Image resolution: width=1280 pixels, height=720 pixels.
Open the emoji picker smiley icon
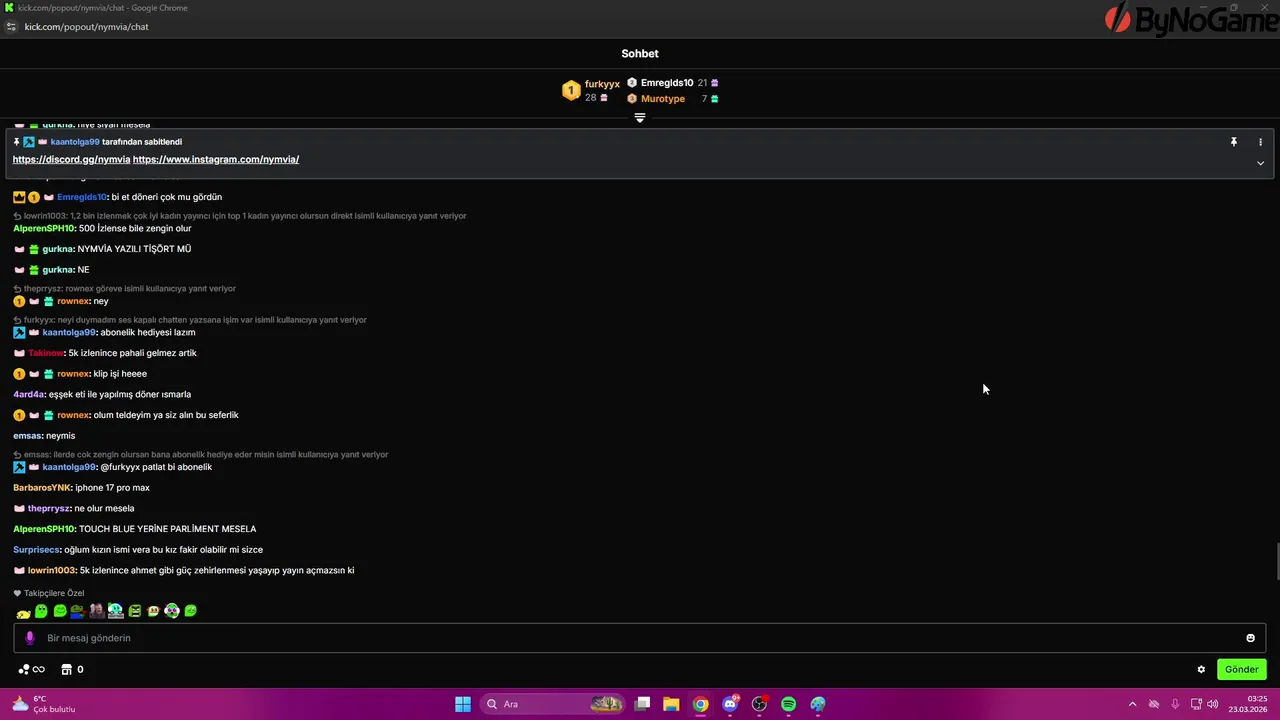(1250, 638)
